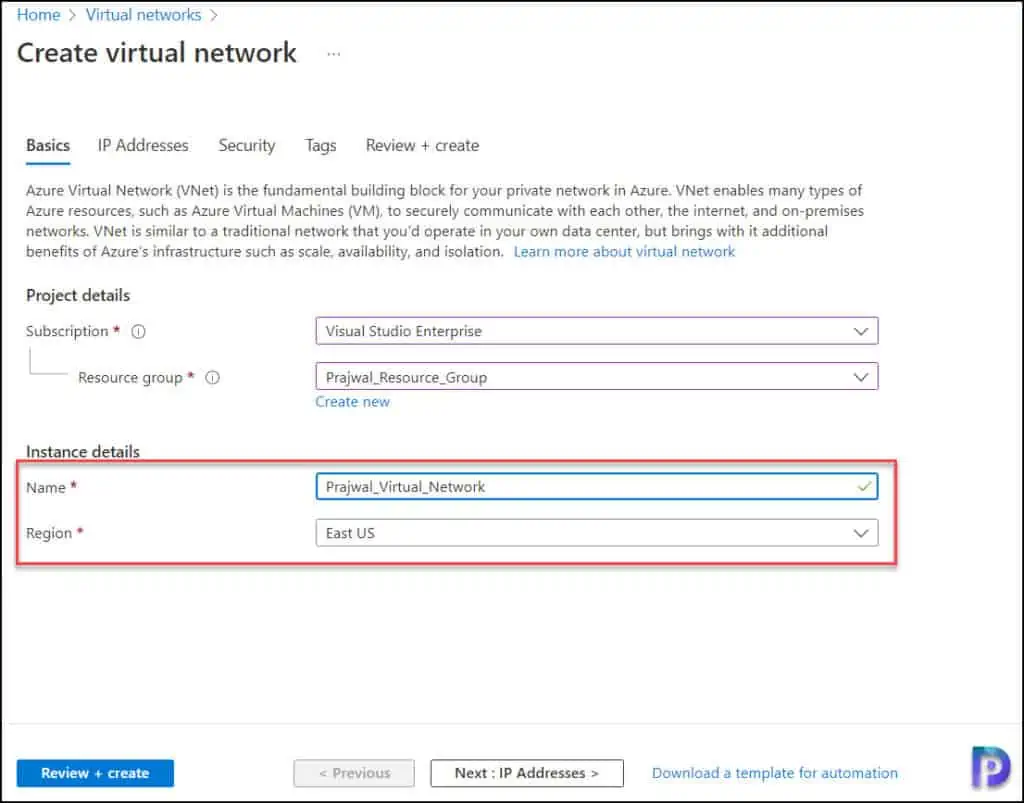
Task: Open the ellipsis menu beside page title
Action: coord(334,54)
